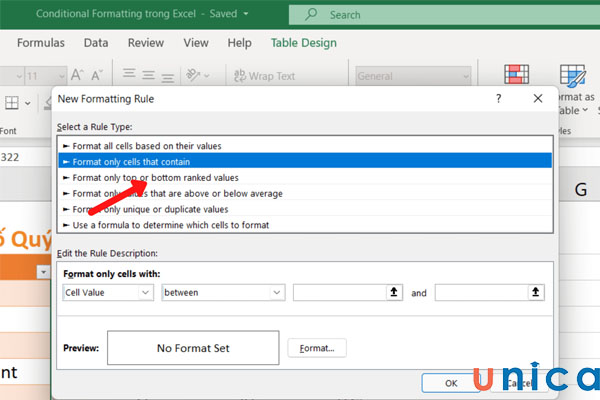Click the Increase Font Size icon

78,76
